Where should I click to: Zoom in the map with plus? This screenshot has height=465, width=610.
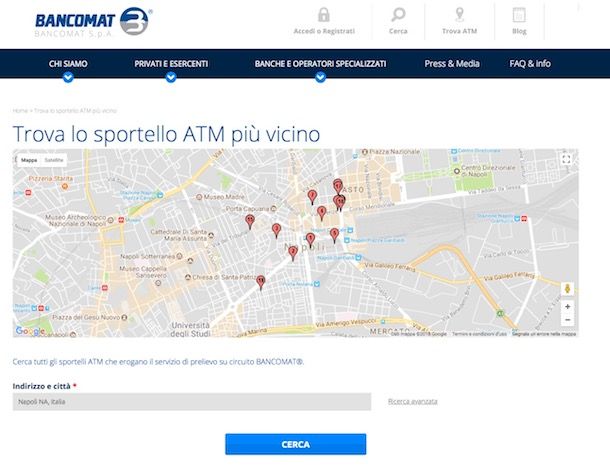pos(568,307)
